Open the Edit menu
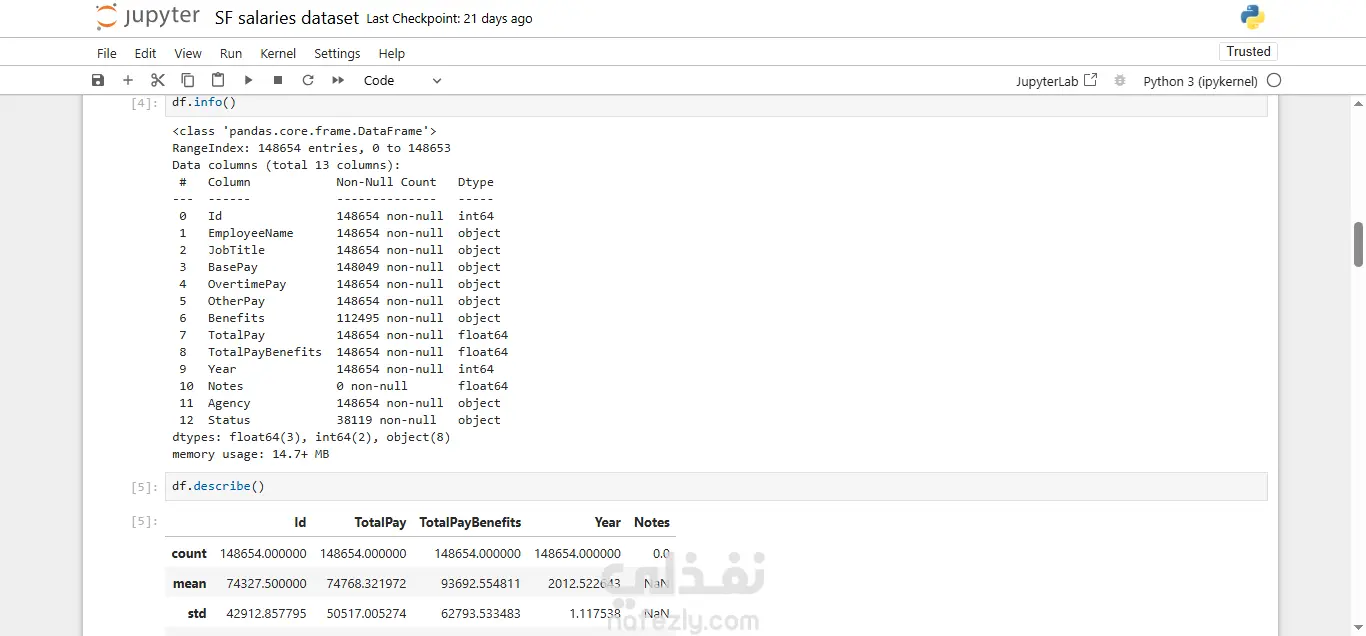The width and height of the screenshot is (1366, 636). point(146,53)
